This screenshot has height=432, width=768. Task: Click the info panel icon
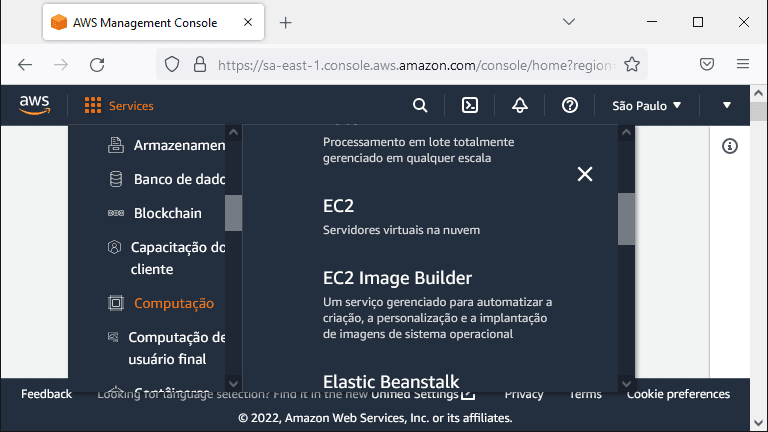[x=730, y=146]
